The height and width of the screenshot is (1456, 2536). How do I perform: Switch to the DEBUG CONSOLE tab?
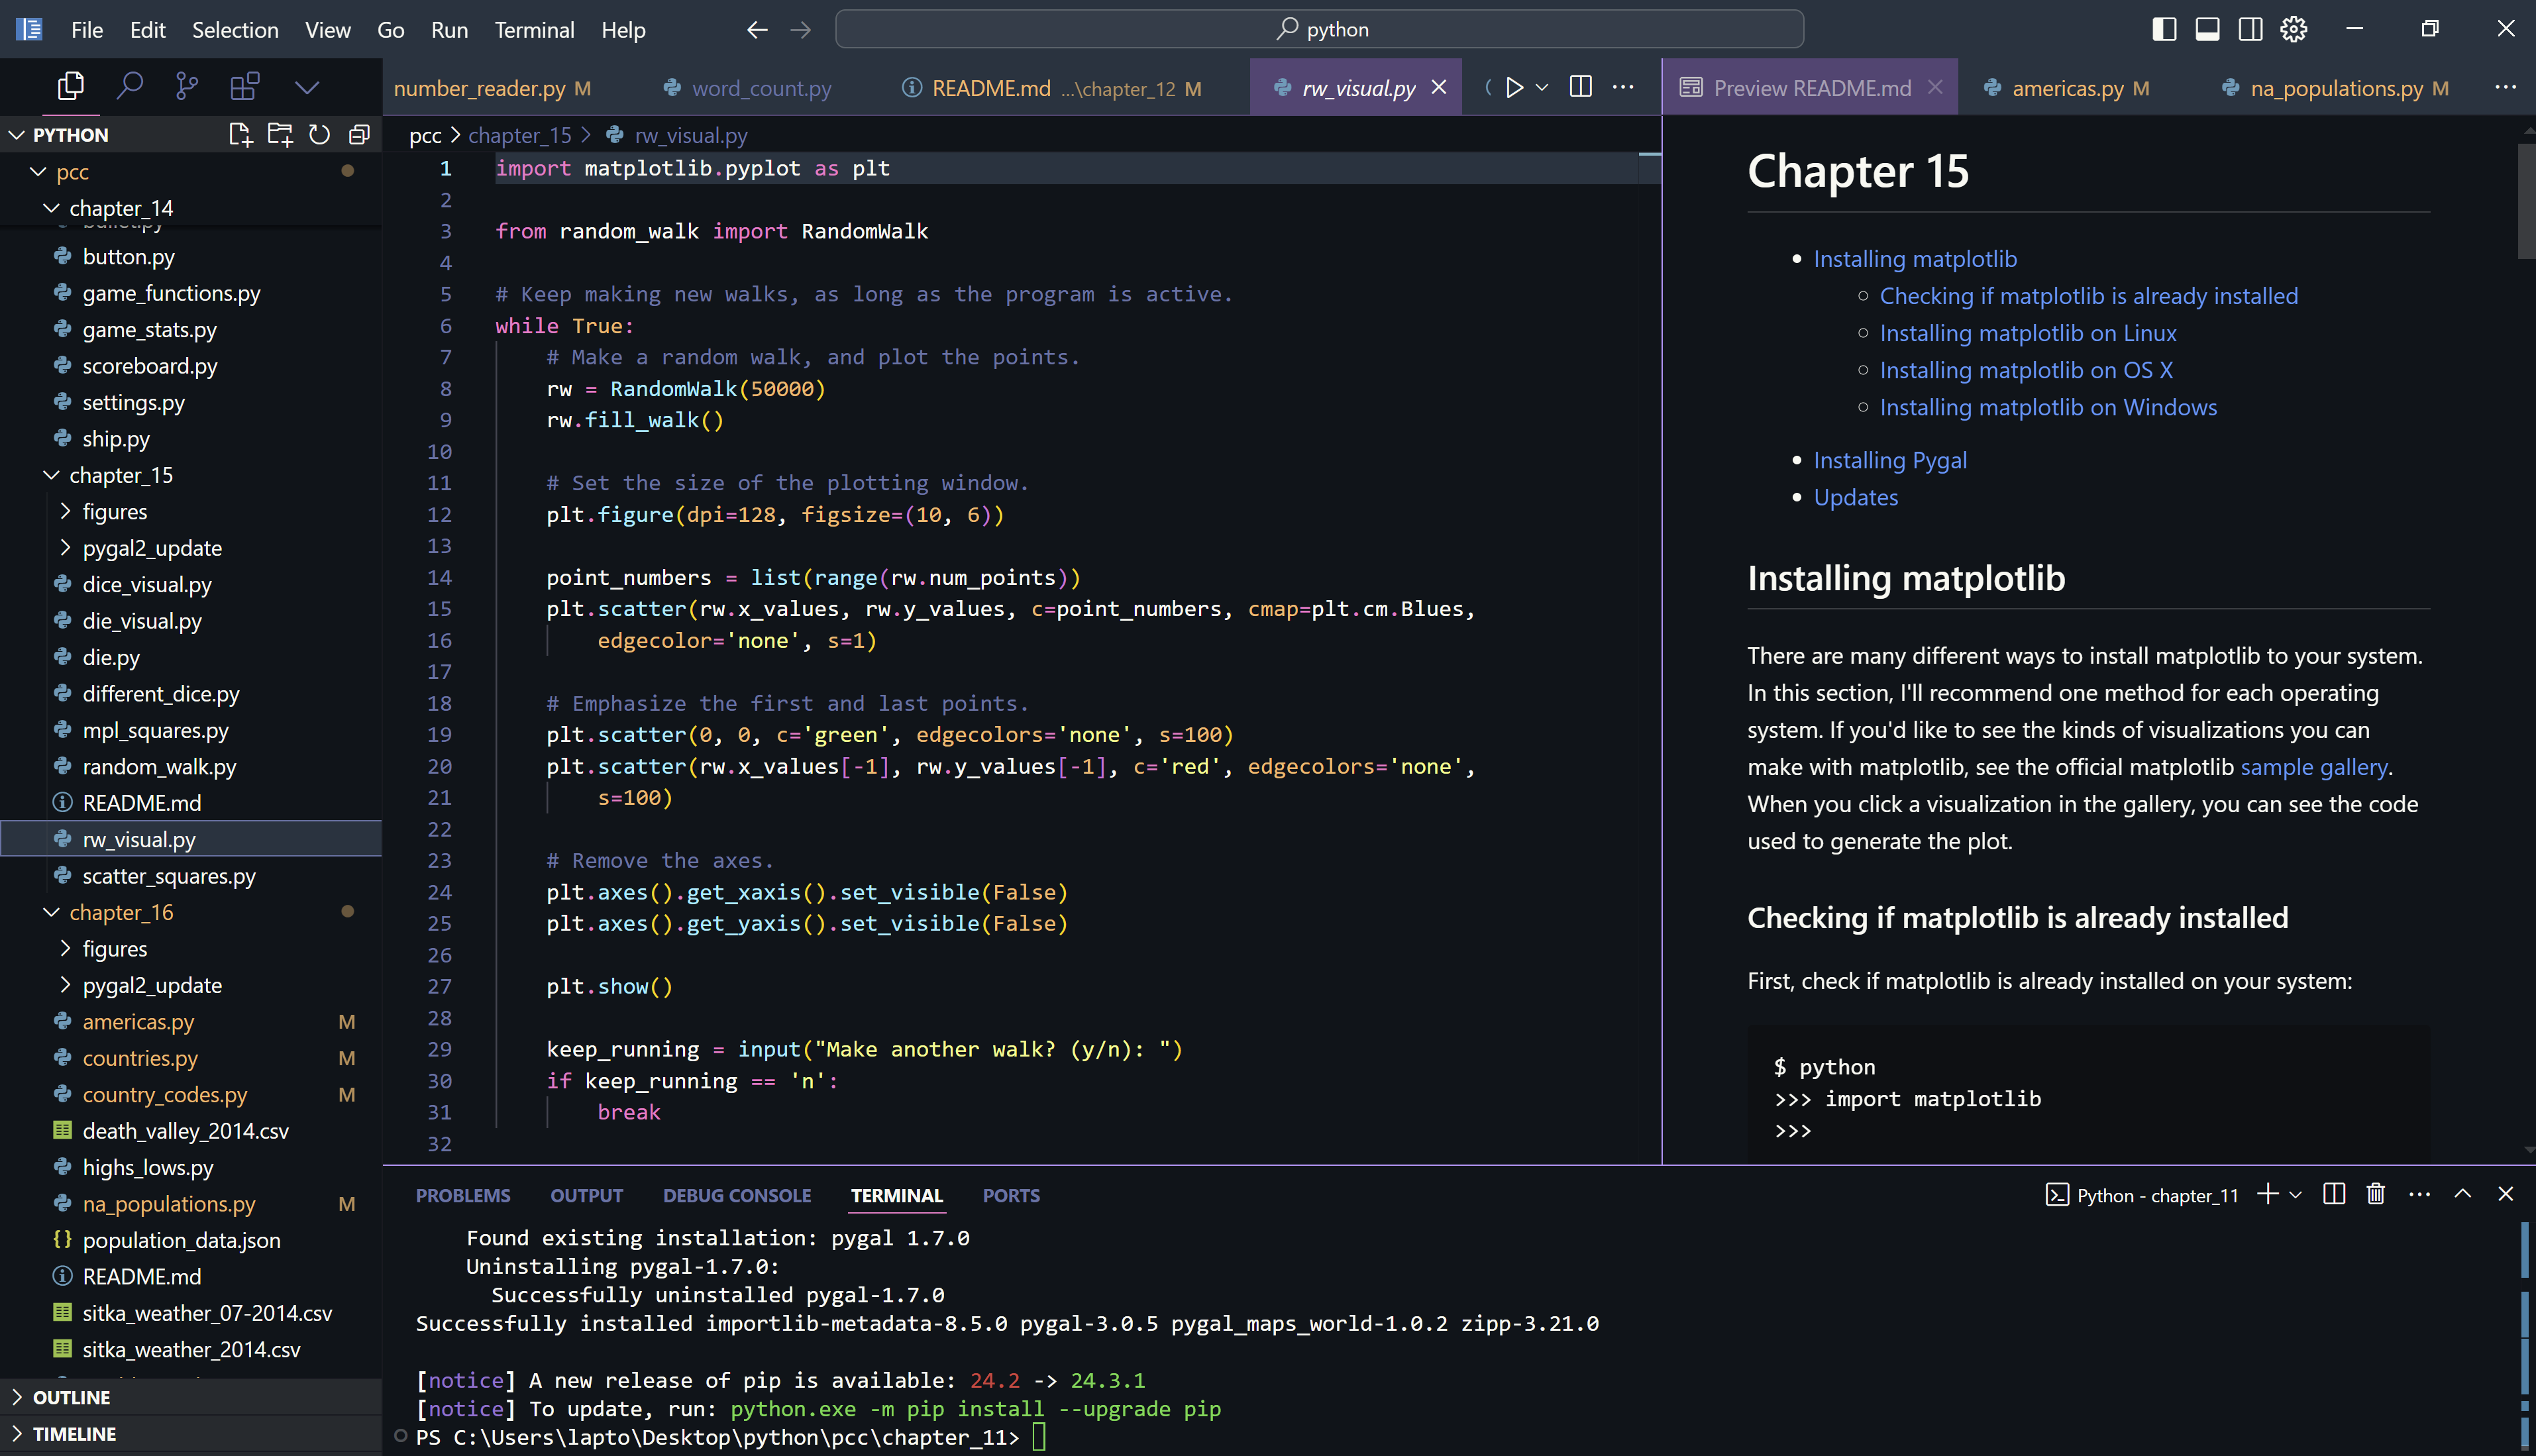736,1195
